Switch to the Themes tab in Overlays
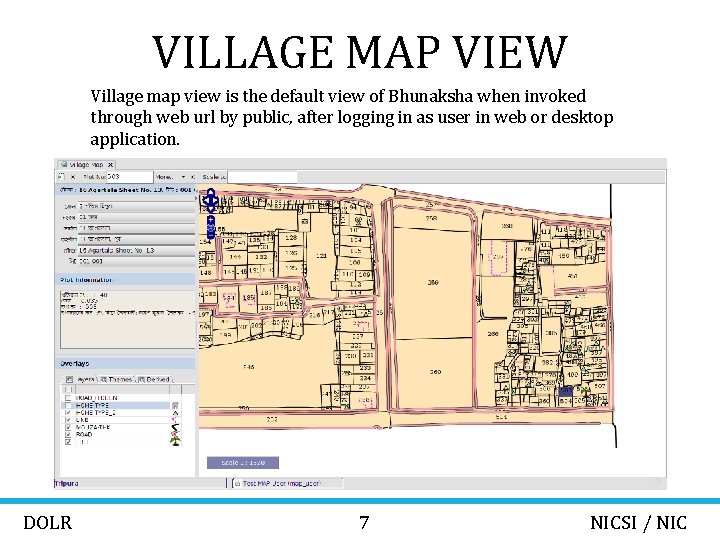This screenshot has width=720, height=540. [x=117, y=379]
